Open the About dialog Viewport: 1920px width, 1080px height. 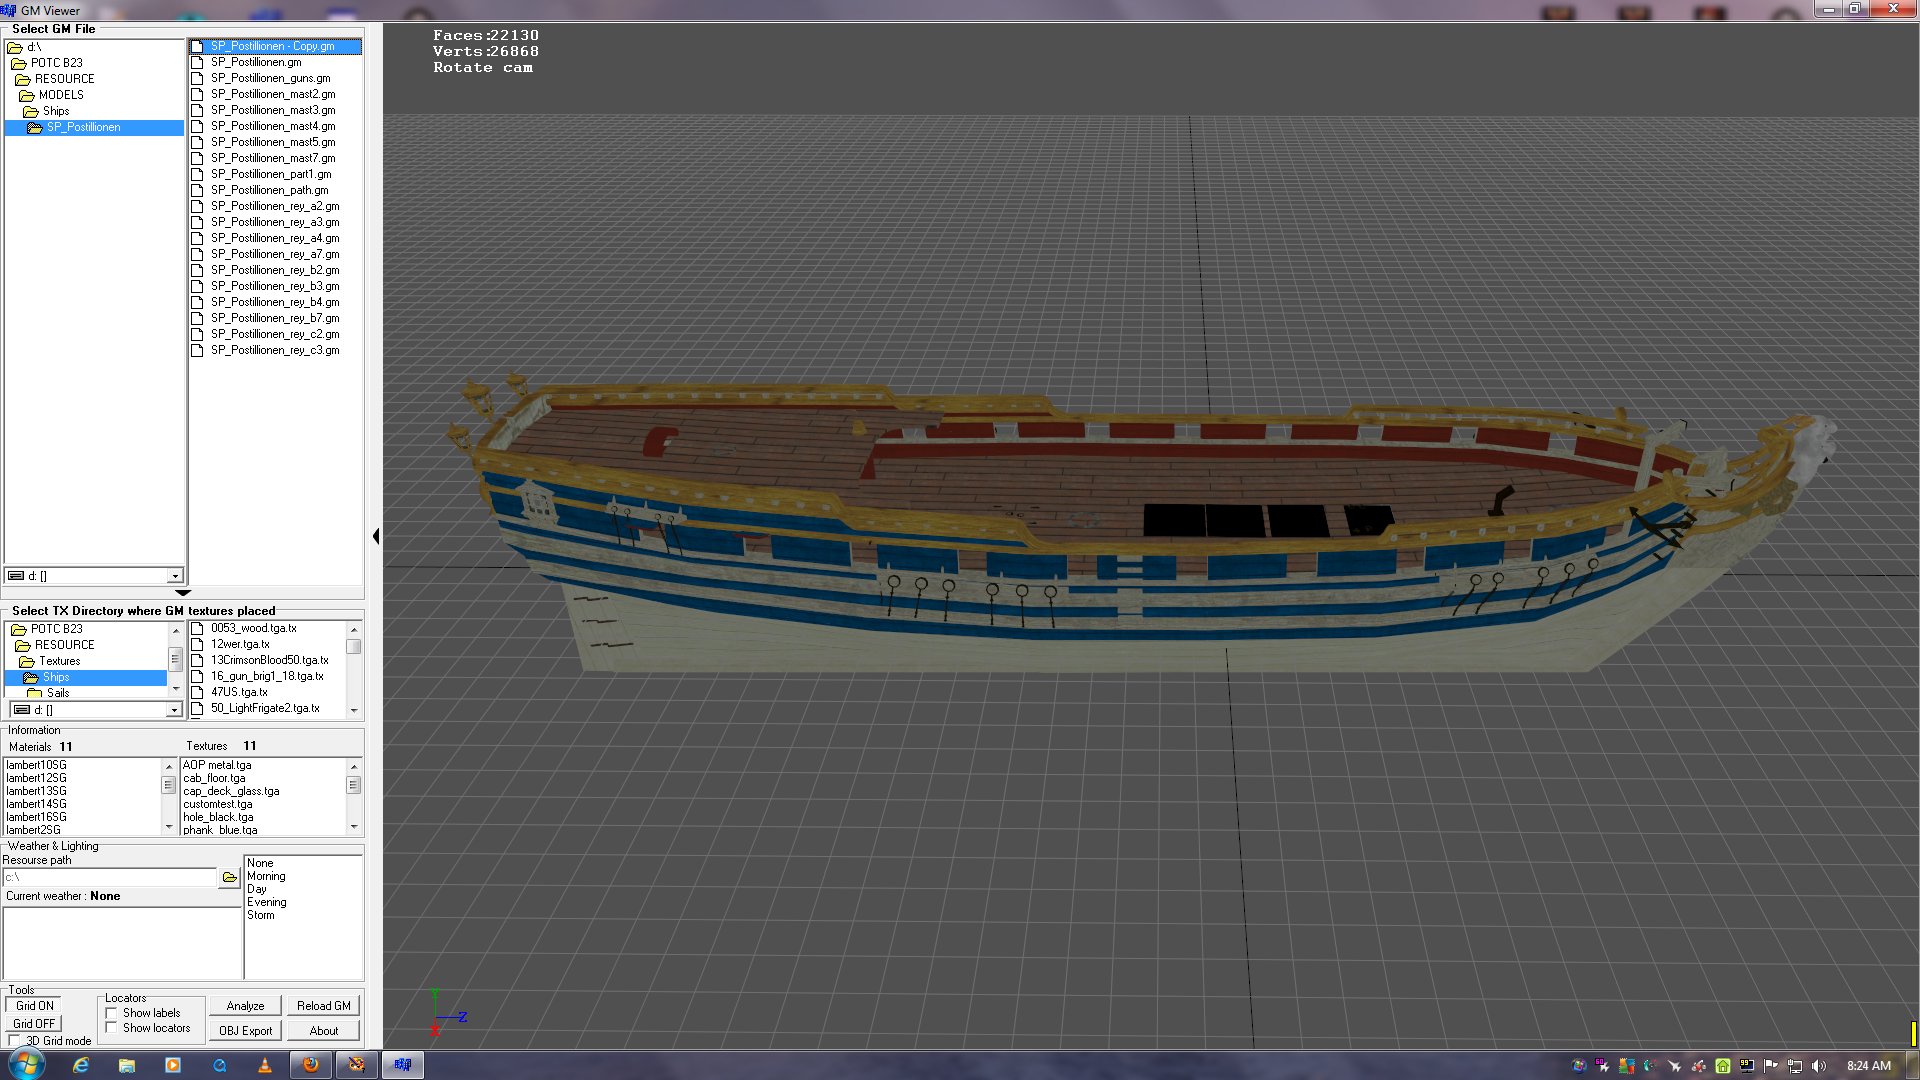pyautogui.click(x=323, y=1031)
